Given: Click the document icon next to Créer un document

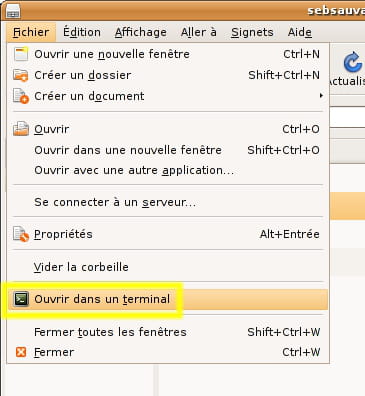Looking at the screenshot, I should click(21, 96).
